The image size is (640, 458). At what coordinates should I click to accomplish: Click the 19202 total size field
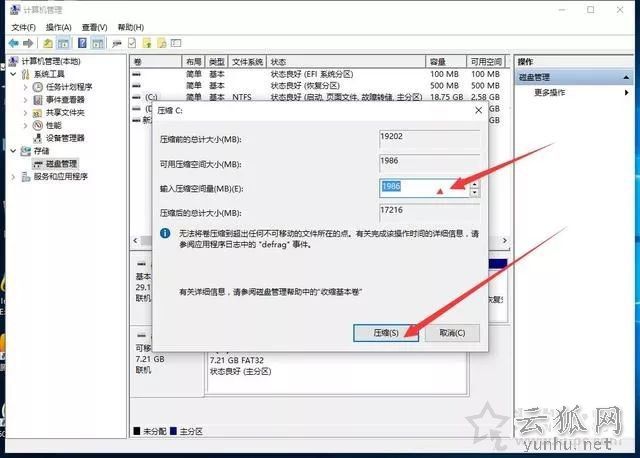click(x=429, y=138)
